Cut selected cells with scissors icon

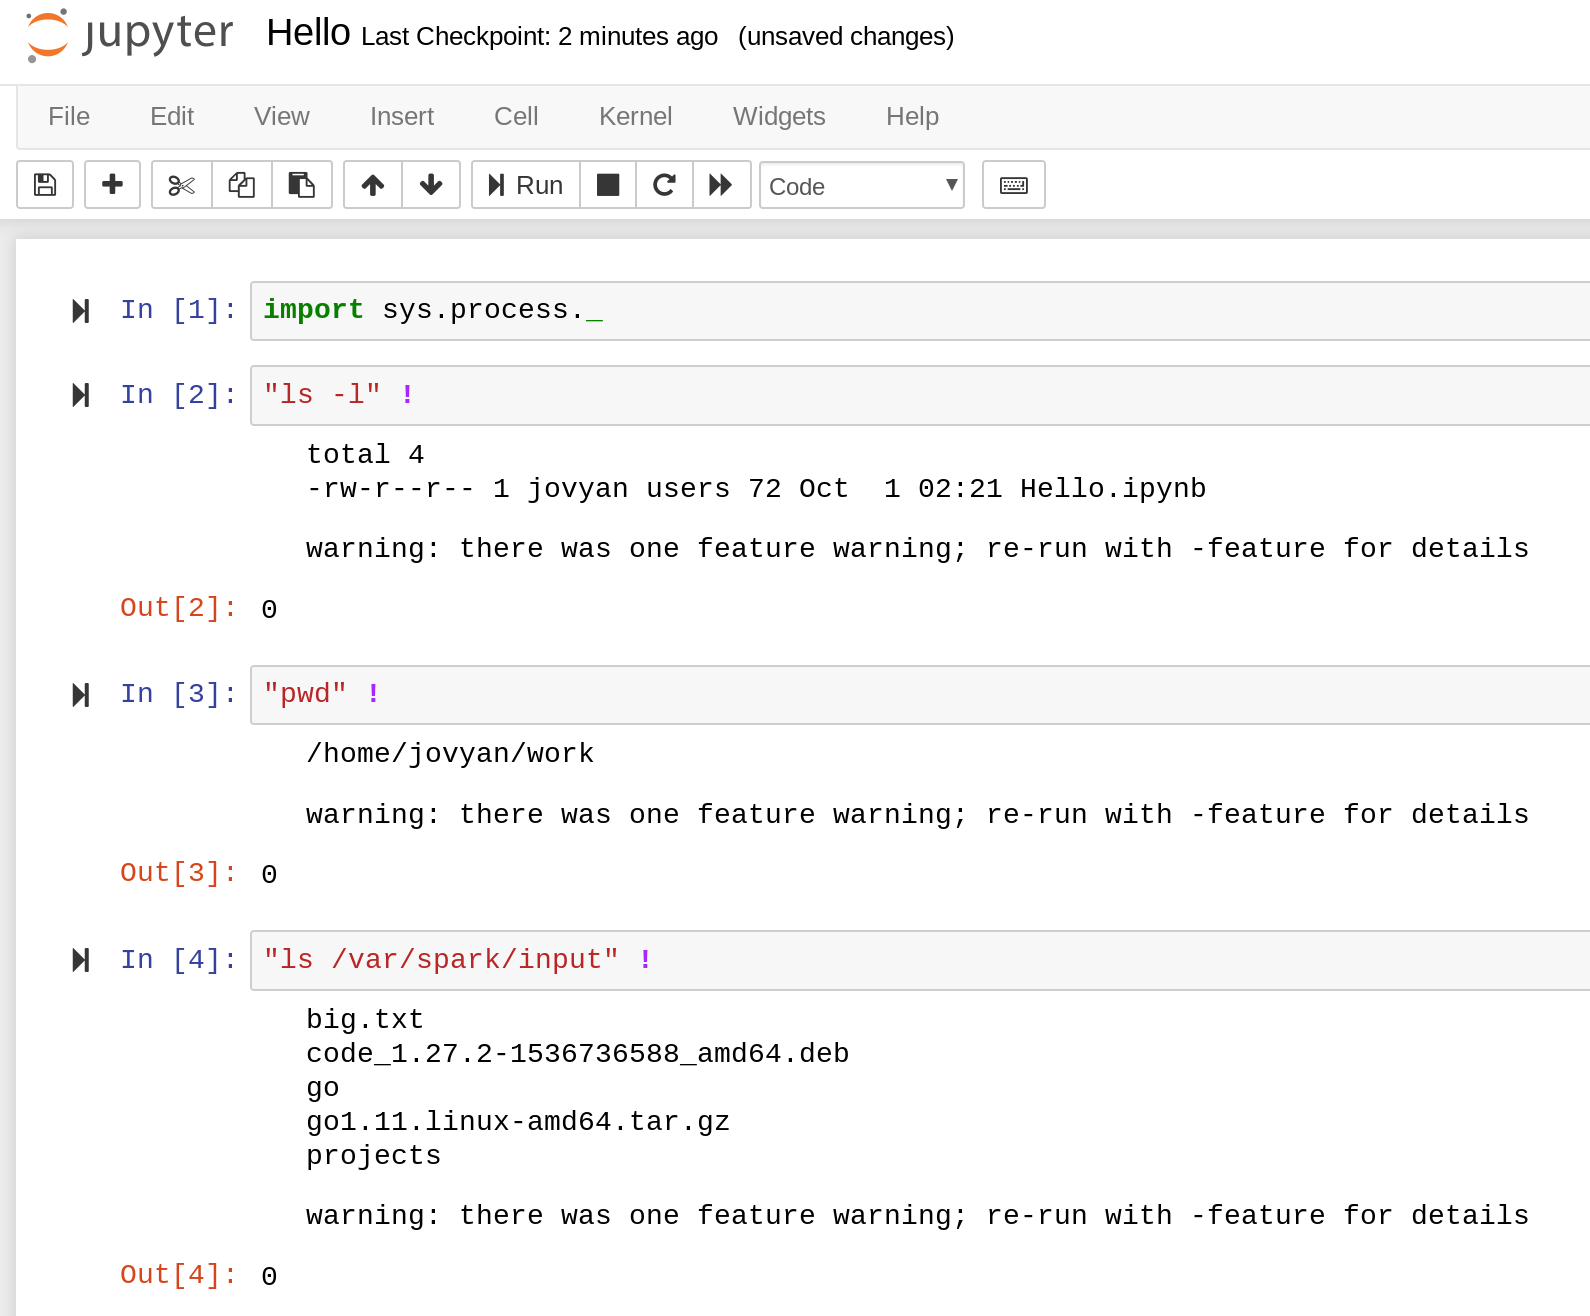181,185
